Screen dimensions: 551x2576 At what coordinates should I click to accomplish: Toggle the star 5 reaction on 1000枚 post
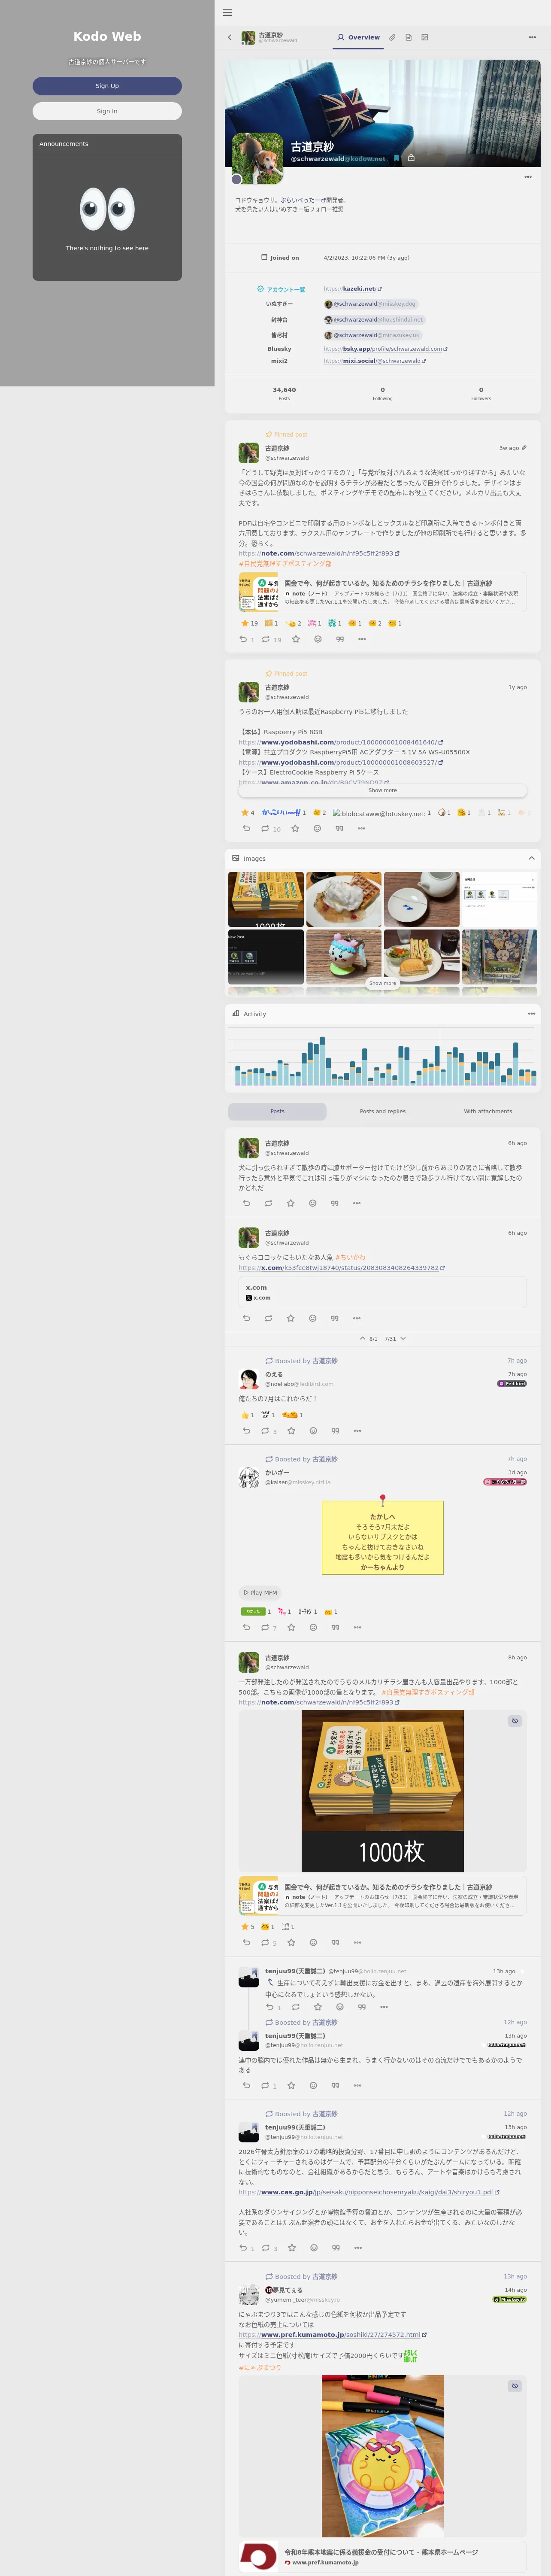tap(248, 1926)
